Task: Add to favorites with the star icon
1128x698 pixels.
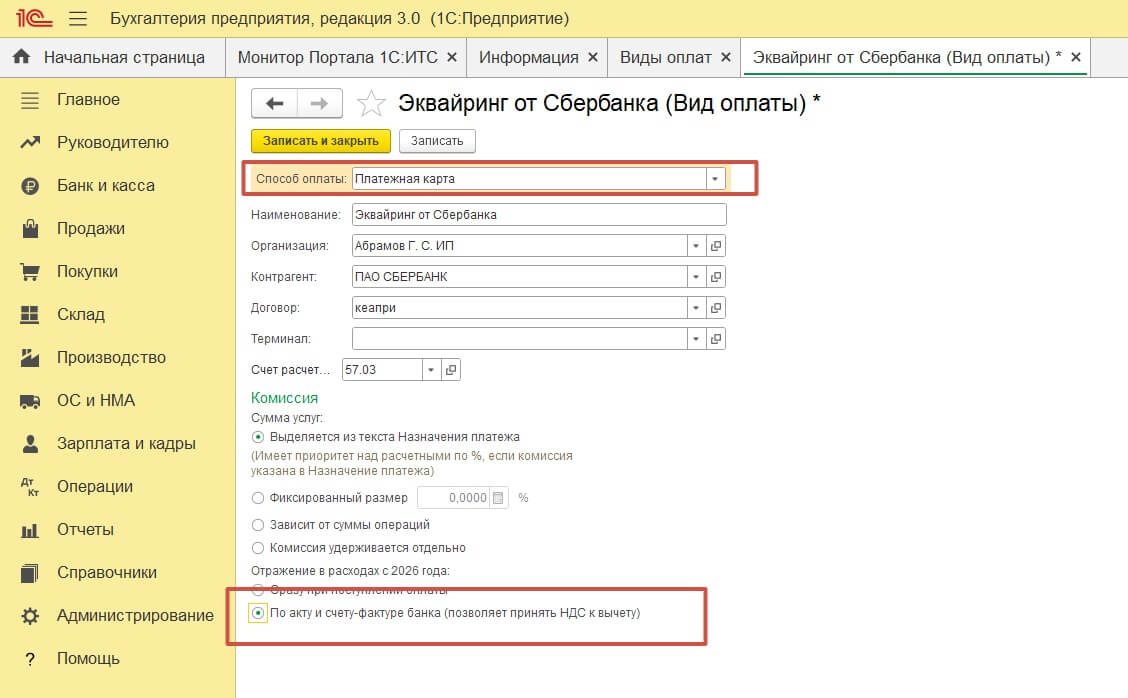Action: tap(371, 104)
